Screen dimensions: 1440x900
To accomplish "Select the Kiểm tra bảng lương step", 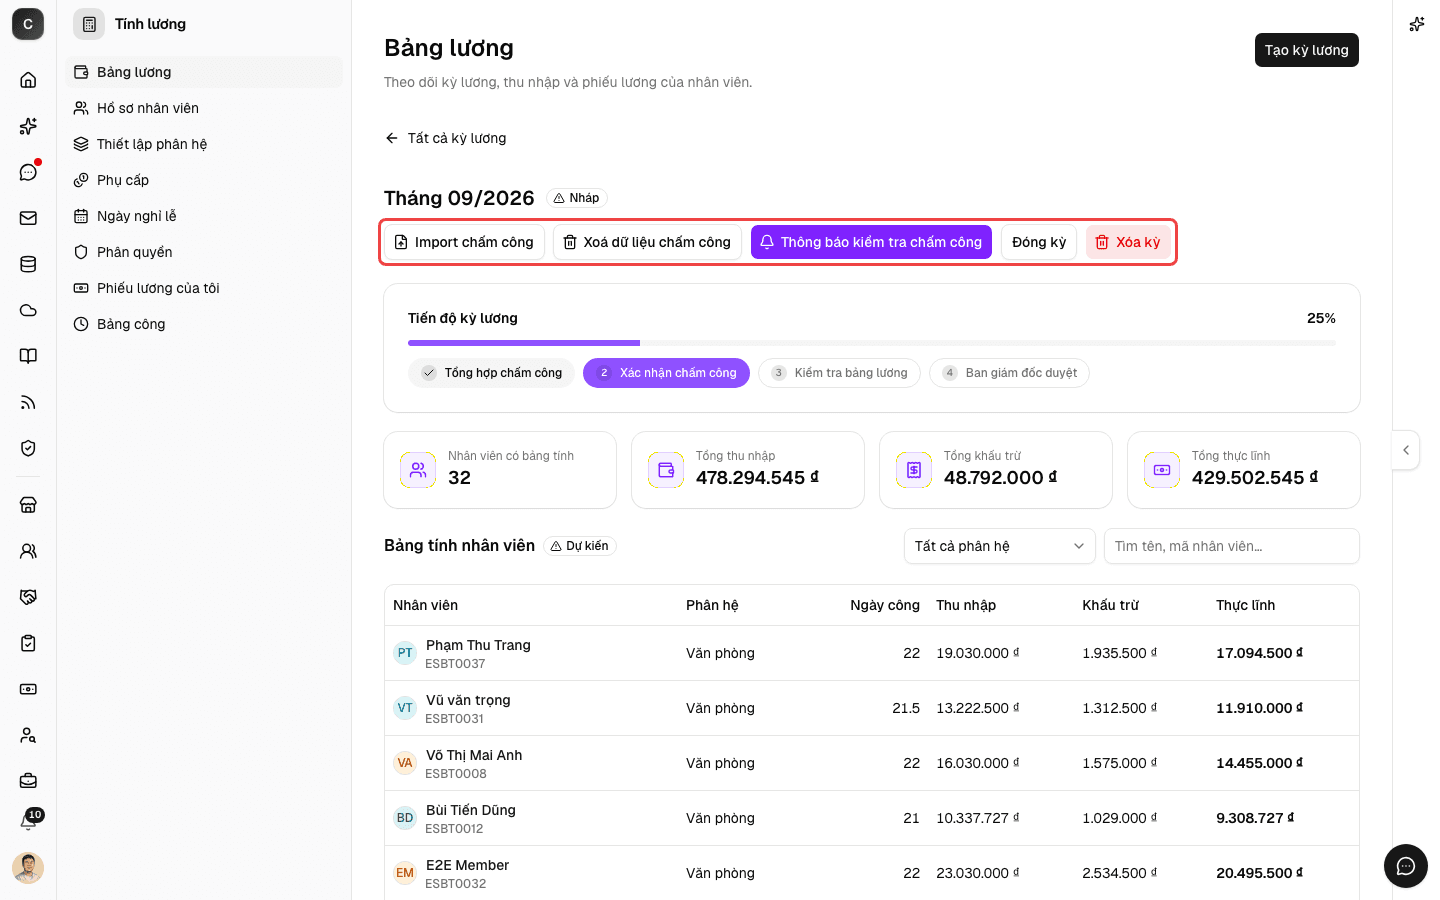I will click(x=839, y=373).
